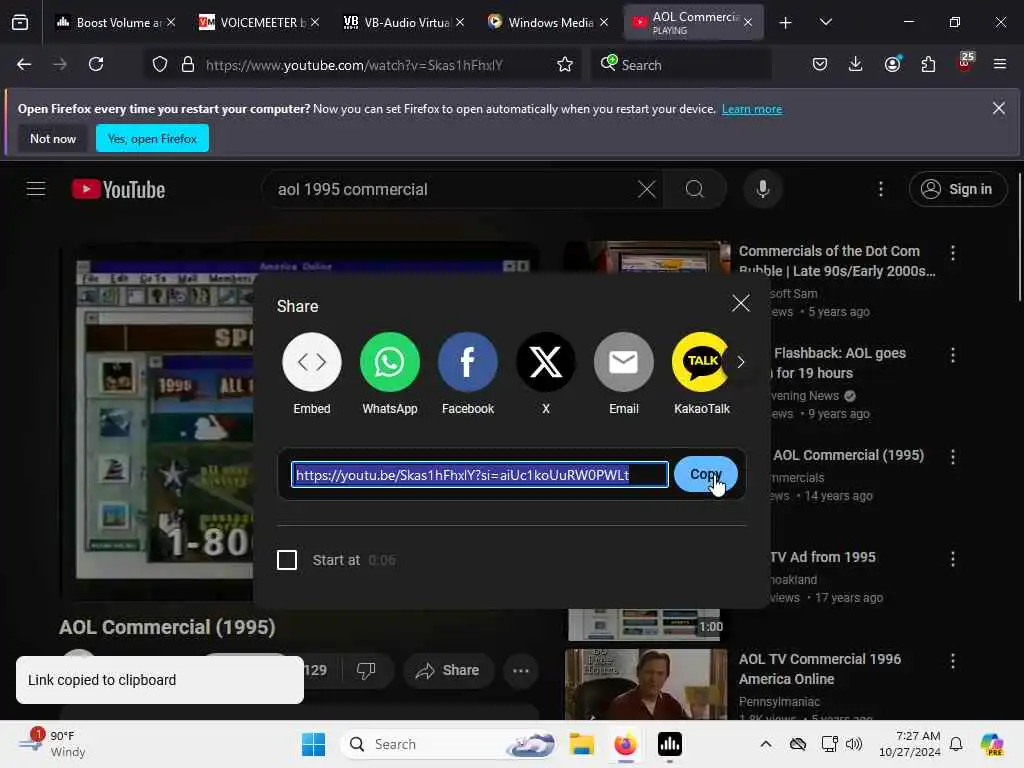Image resolution: width=1024 pixels, height=768 pixels.
Task: Open the extension with the 25 badge
Action: 965,63
